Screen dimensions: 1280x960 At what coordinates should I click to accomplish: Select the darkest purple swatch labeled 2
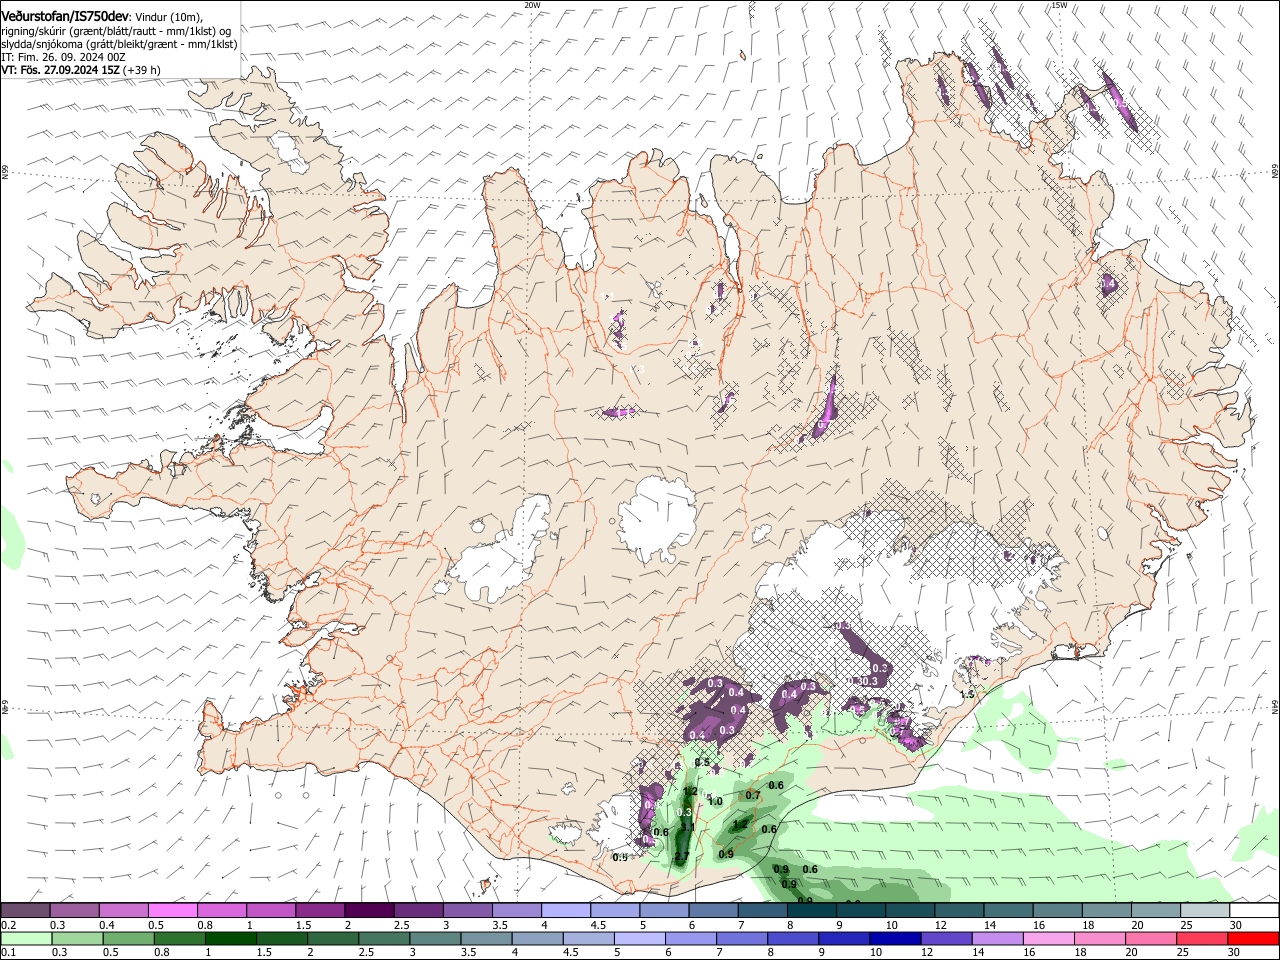click(x=369, y=910)
